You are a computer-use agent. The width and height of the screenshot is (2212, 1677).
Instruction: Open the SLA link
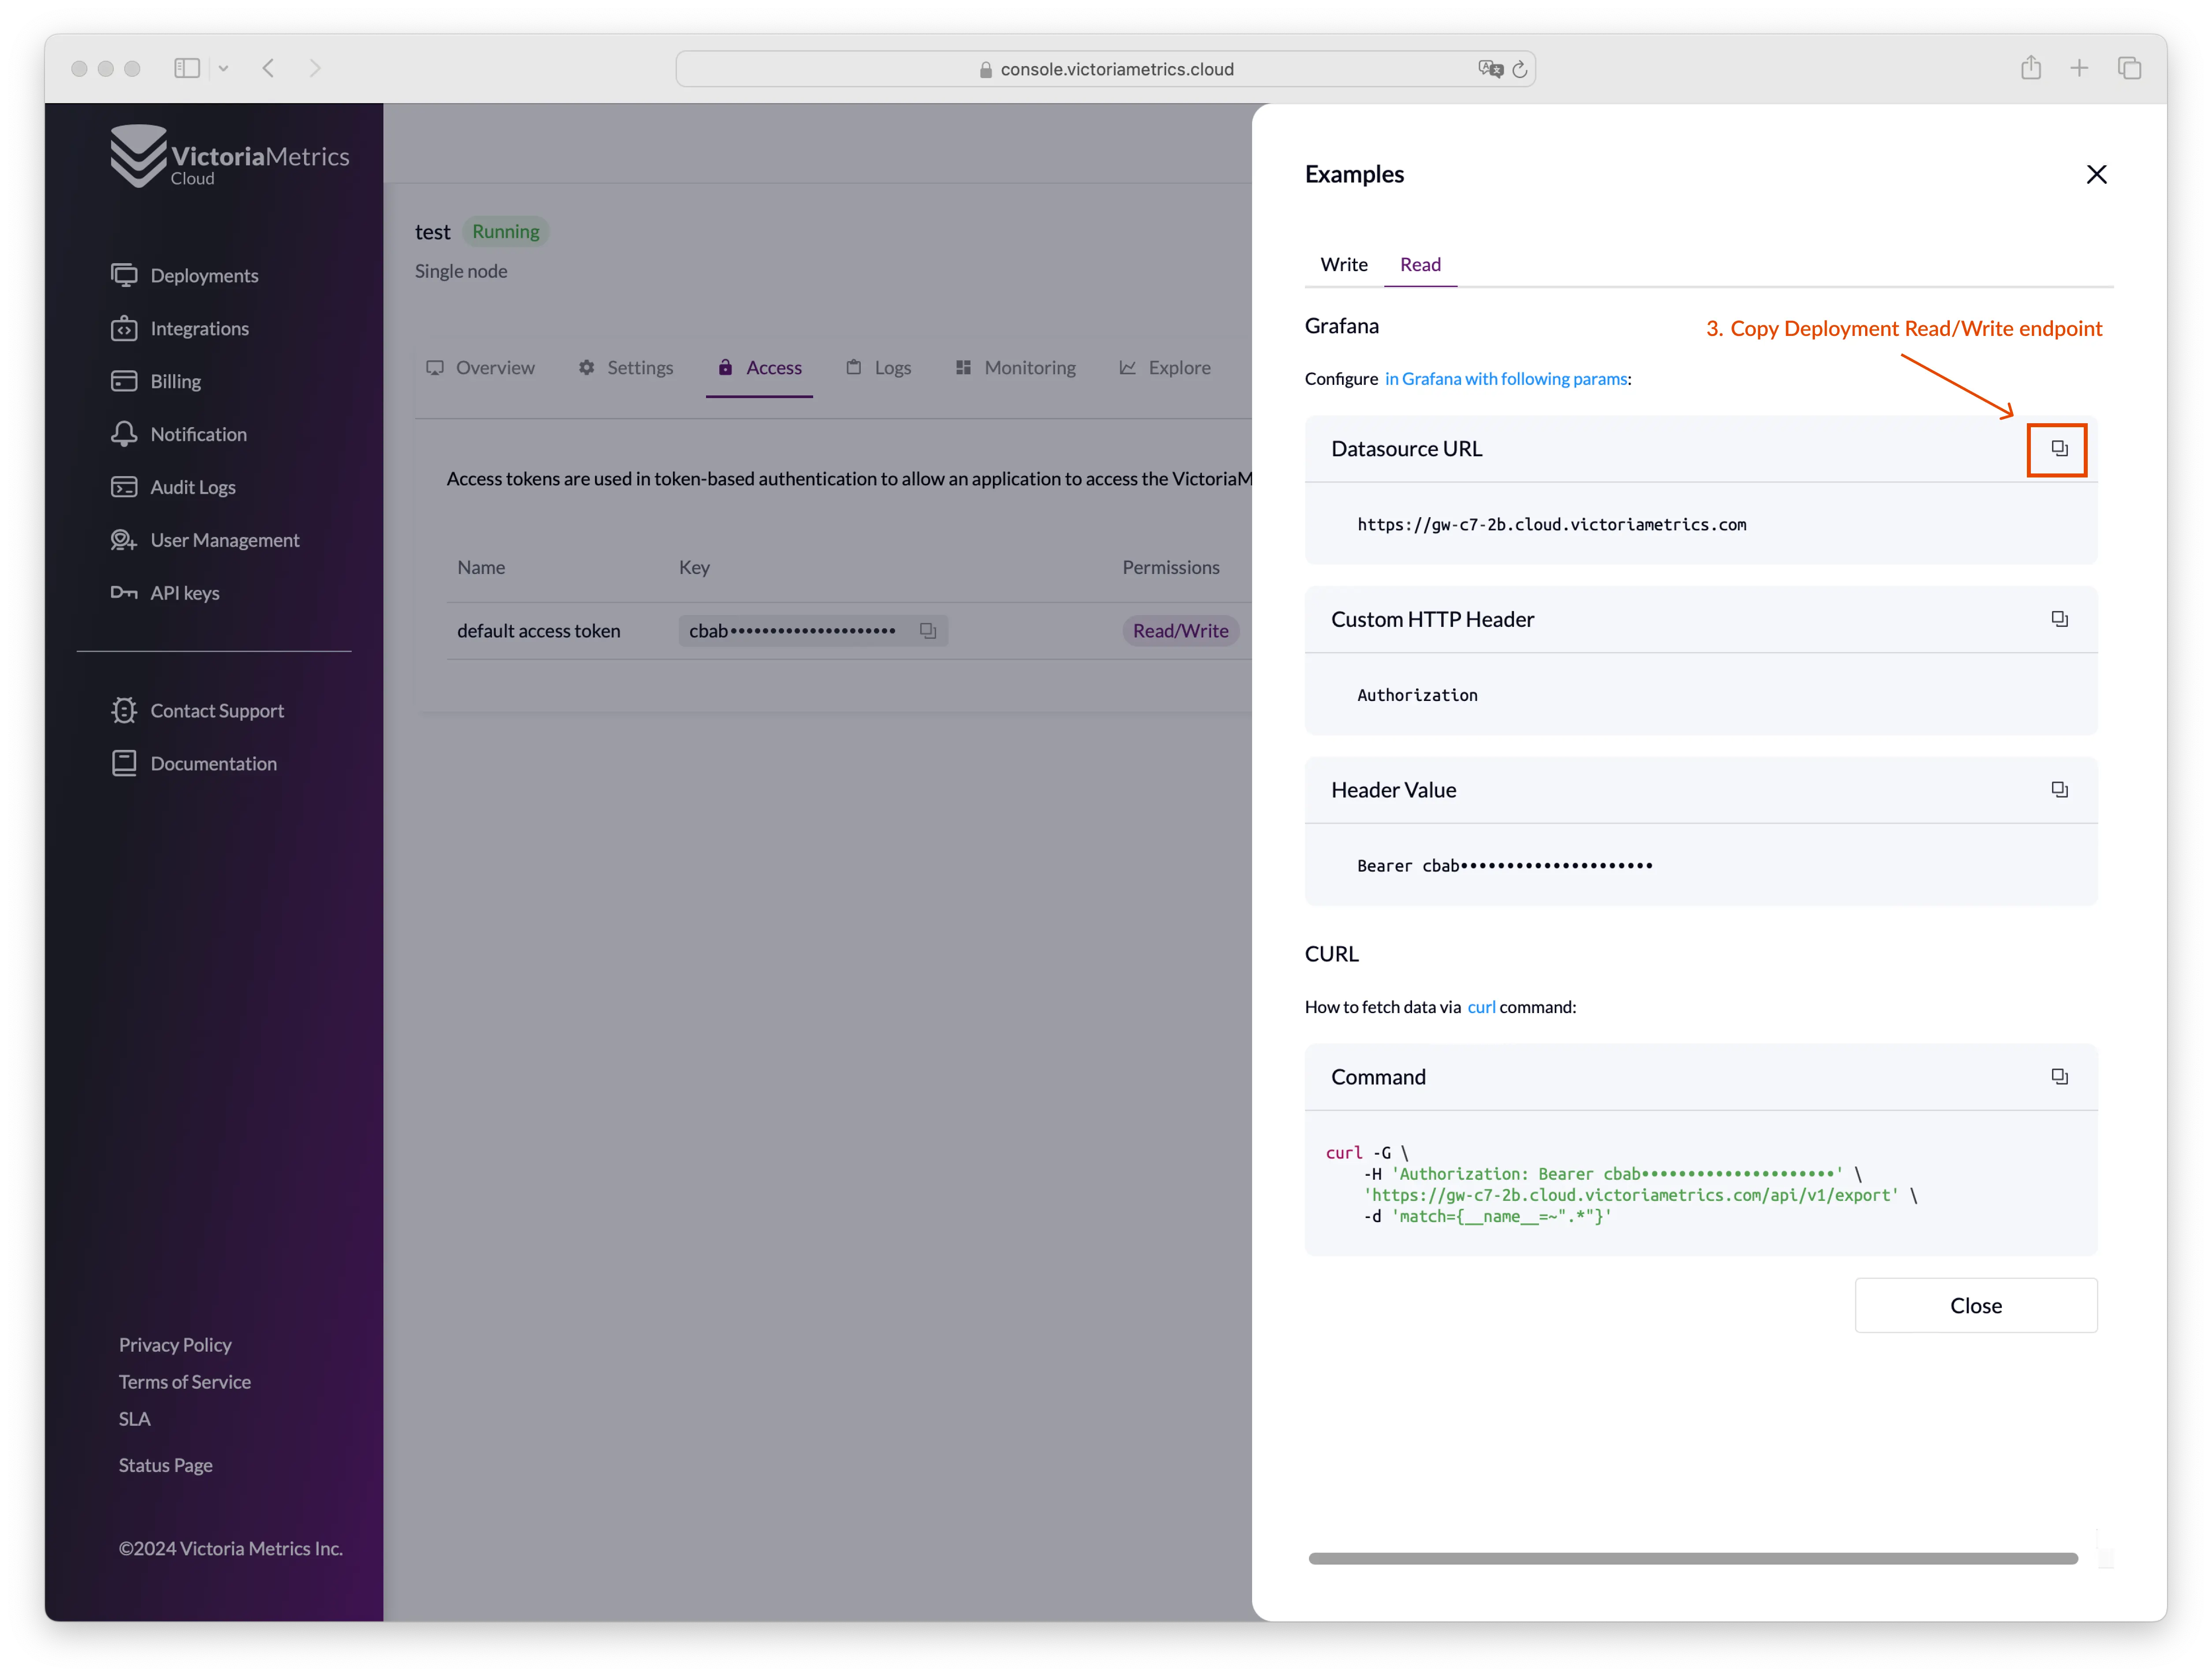pos(134,1419)
